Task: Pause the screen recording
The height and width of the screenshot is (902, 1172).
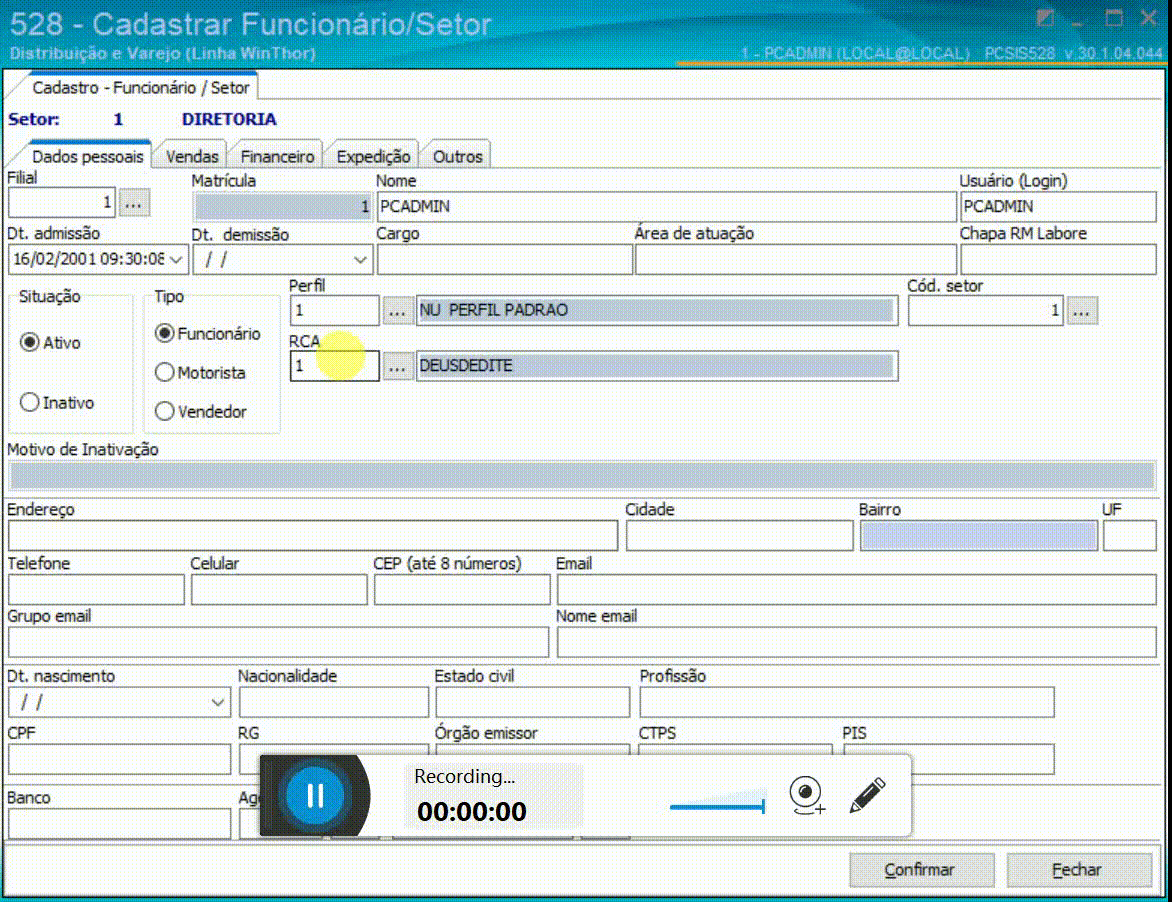Action: point(315,795)
